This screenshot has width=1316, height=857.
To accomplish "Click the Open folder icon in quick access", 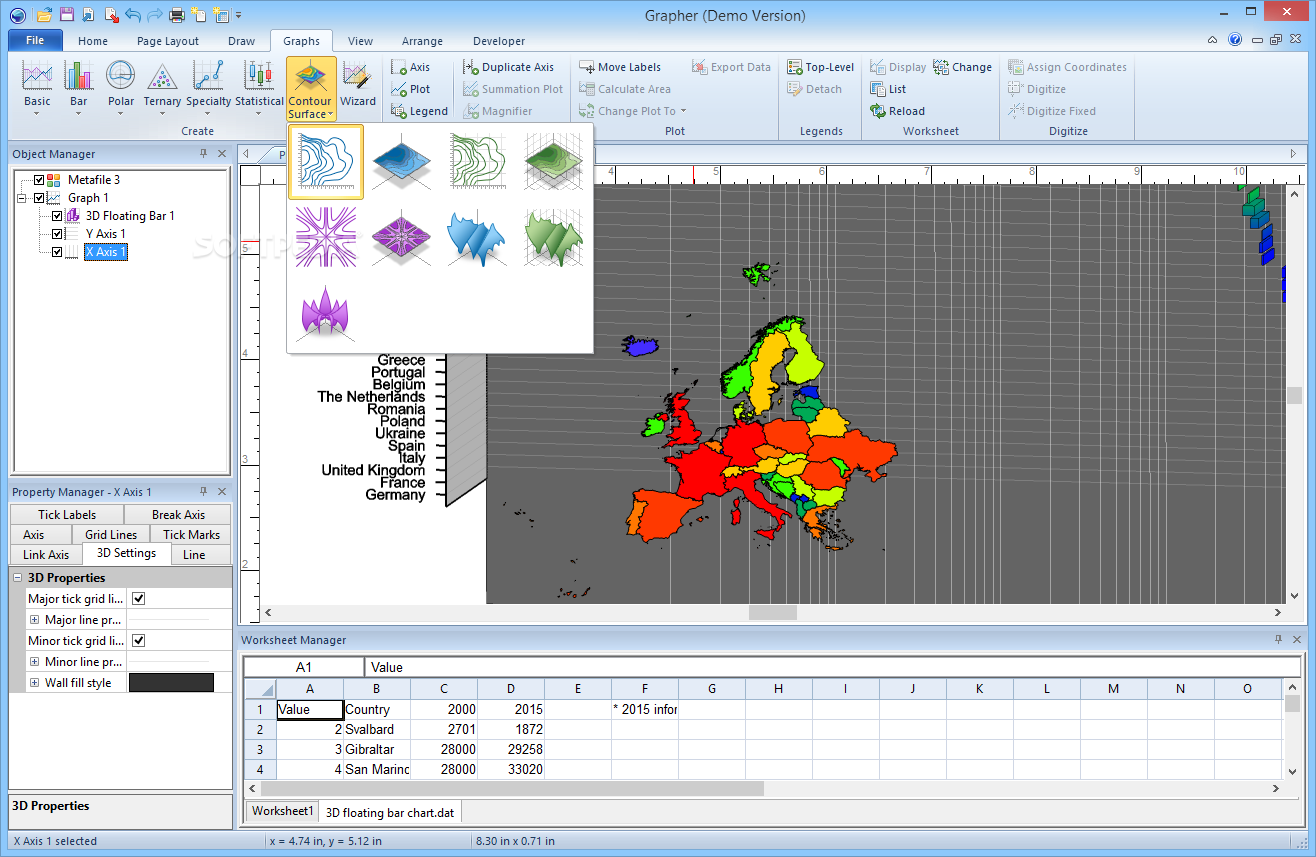I will [x=43, y=15].
